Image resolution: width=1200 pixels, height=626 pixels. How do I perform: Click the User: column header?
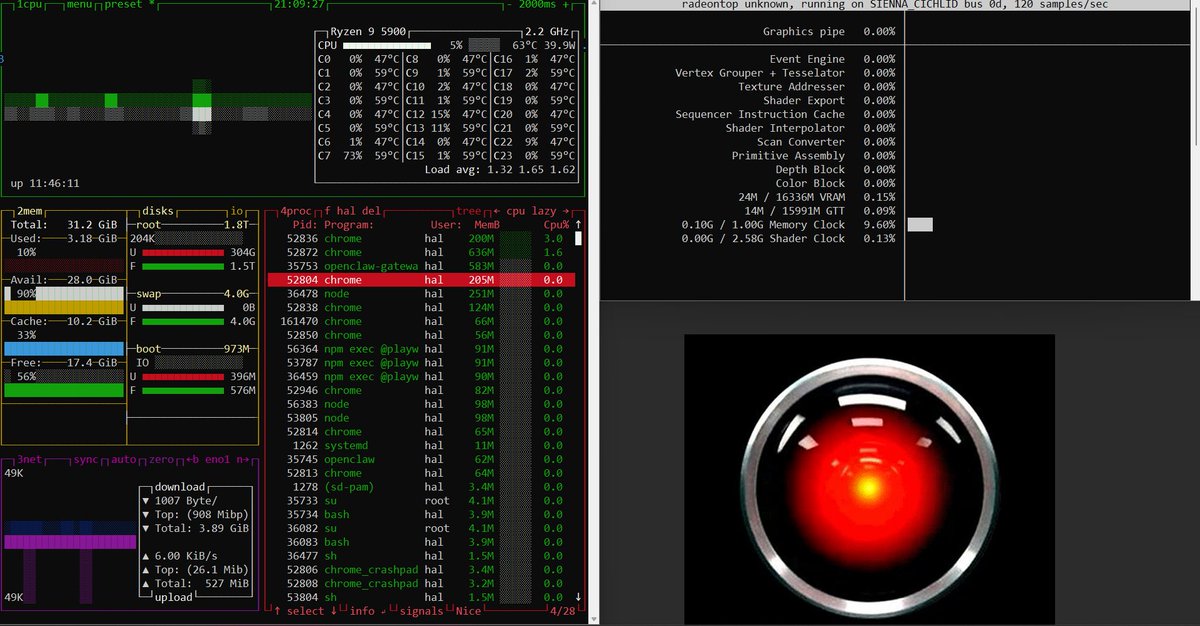(445, 225)
